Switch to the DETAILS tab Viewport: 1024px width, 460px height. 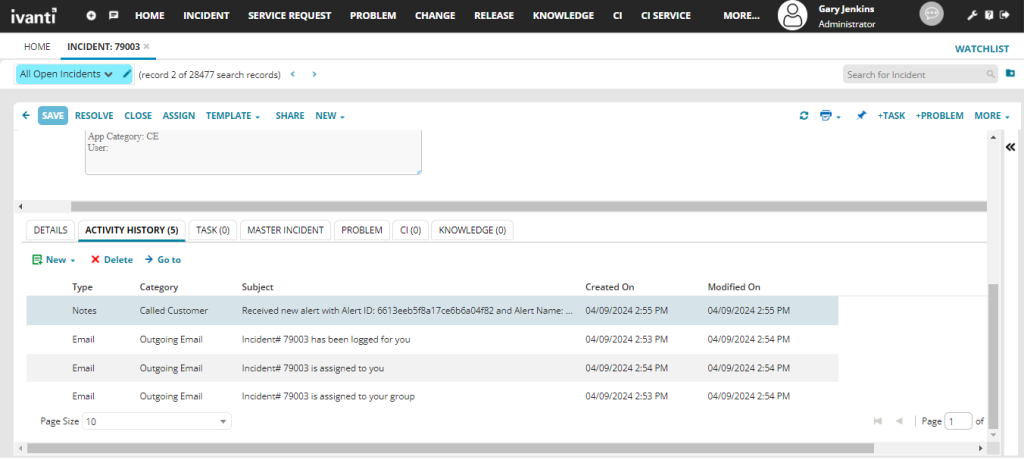point(50,230)
